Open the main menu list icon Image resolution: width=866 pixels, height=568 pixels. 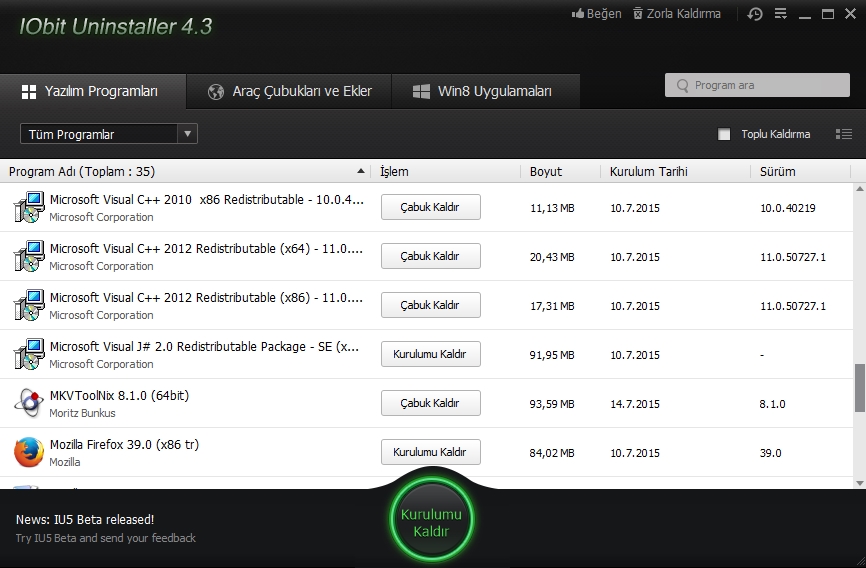point(781,14)
